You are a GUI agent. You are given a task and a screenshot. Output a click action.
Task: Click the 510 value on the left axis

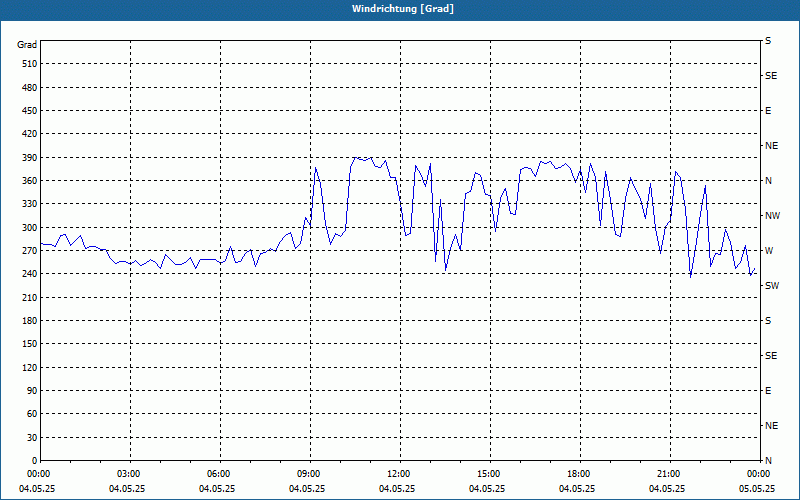coord(30,64)
